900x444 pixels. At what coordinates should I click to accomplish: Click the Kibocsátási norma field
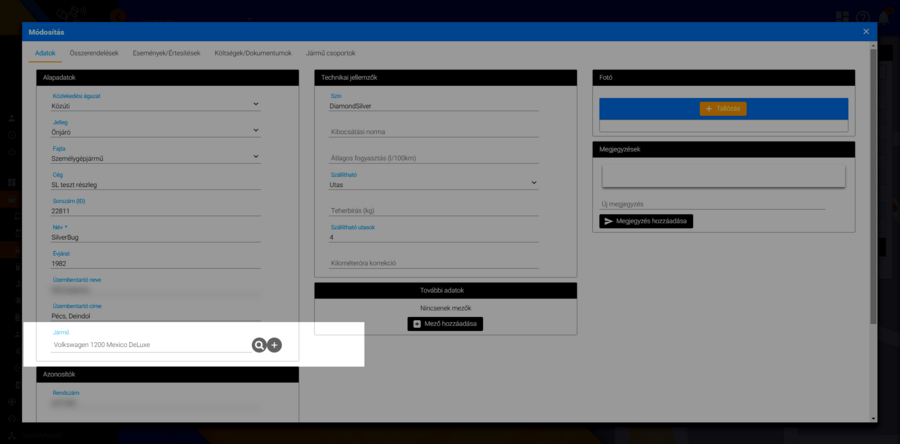tap(433, 131)
